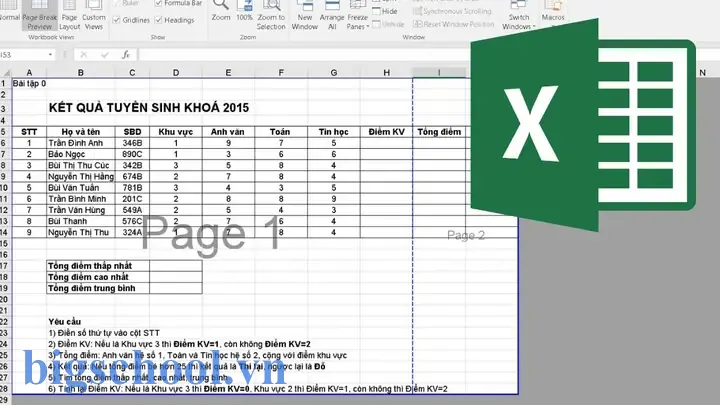Screen dimensions: 720x405
Task: Click the 'Họ và tên' header cell
Action: pyautogui.click(x=81, y=132)
